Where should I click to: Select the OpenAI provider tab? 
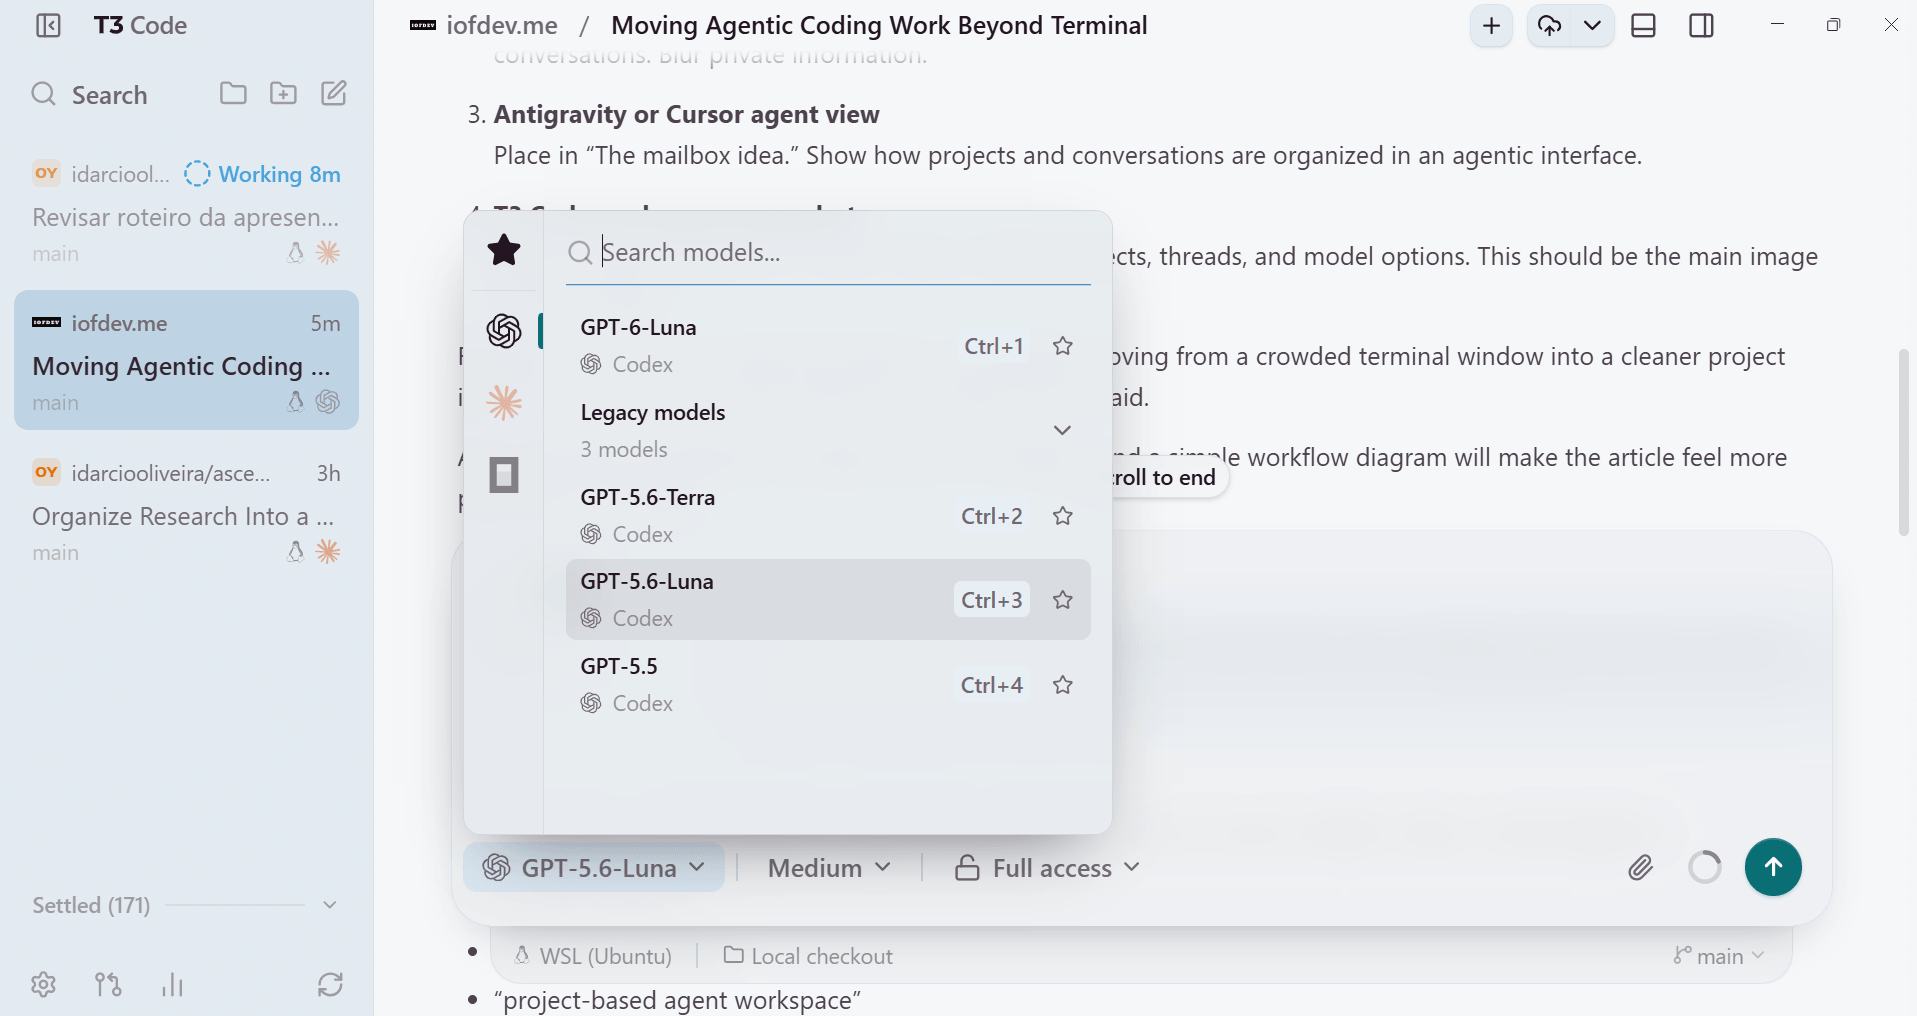coord(504,330)
